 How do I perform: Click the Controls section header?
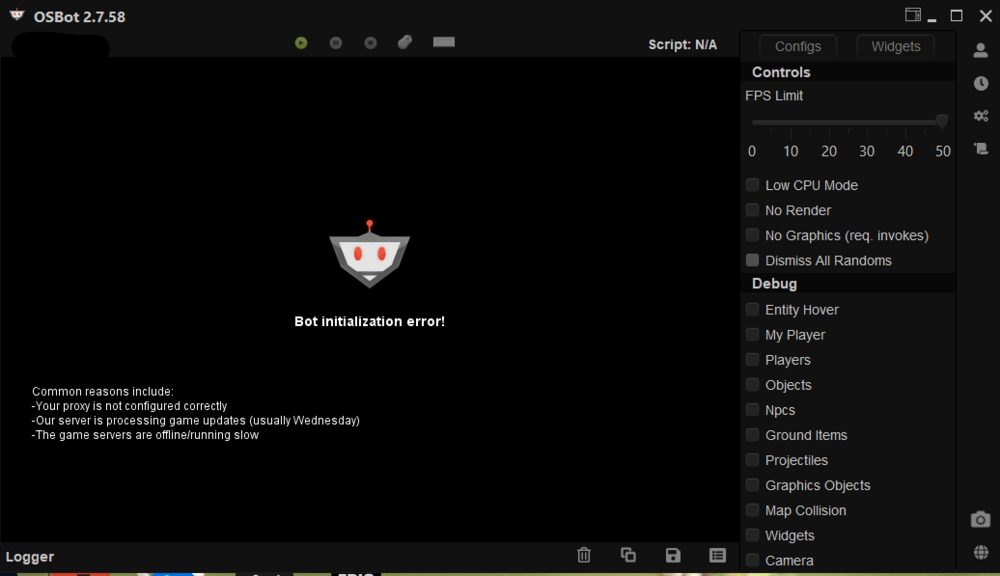[x=781, y=72]
